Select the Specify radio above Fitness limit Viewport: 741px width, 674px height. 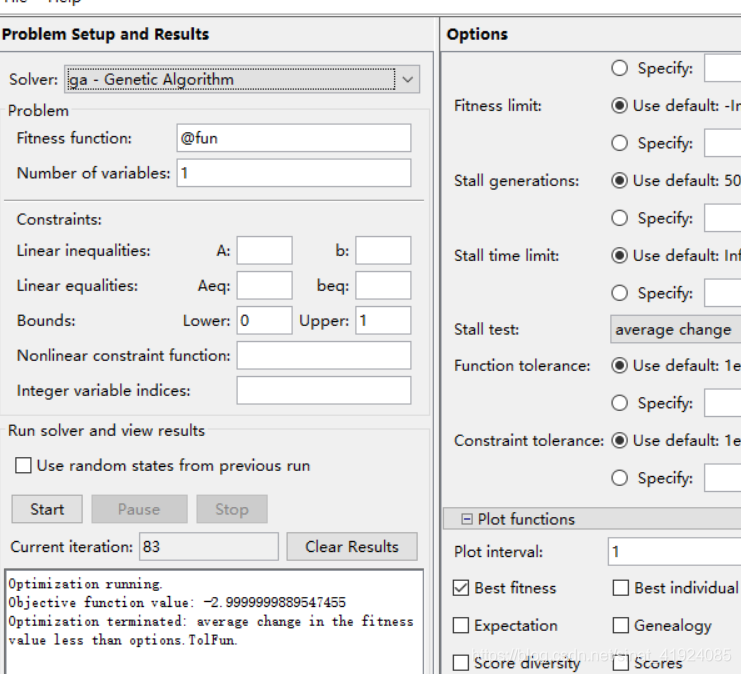point(620,68)
